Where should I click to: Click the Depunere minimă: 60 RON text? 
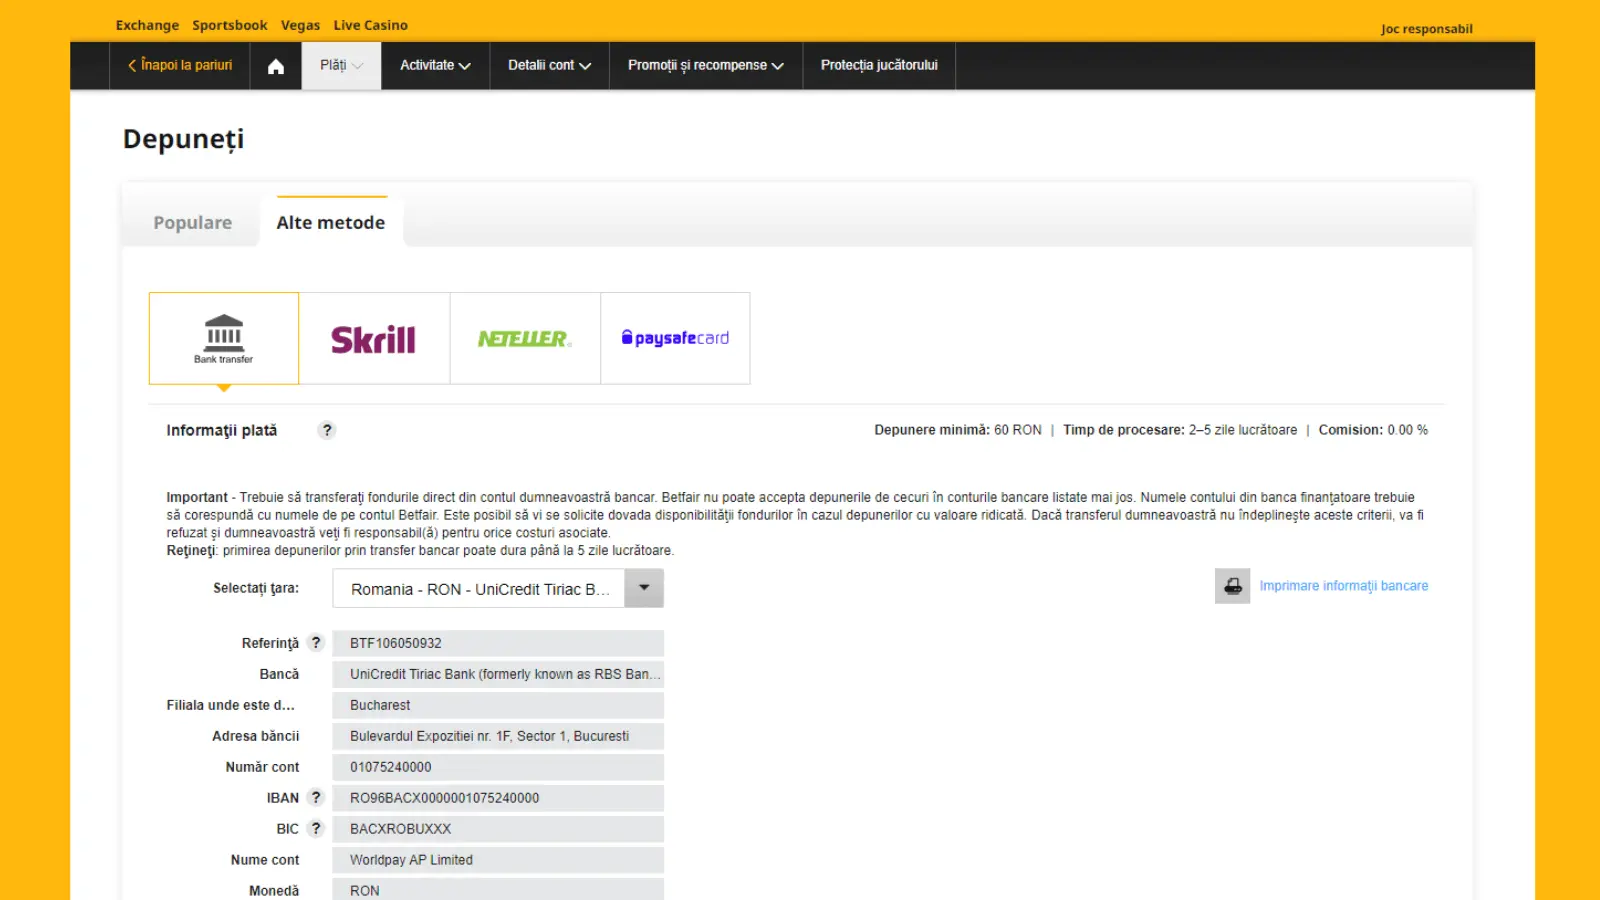957,430
